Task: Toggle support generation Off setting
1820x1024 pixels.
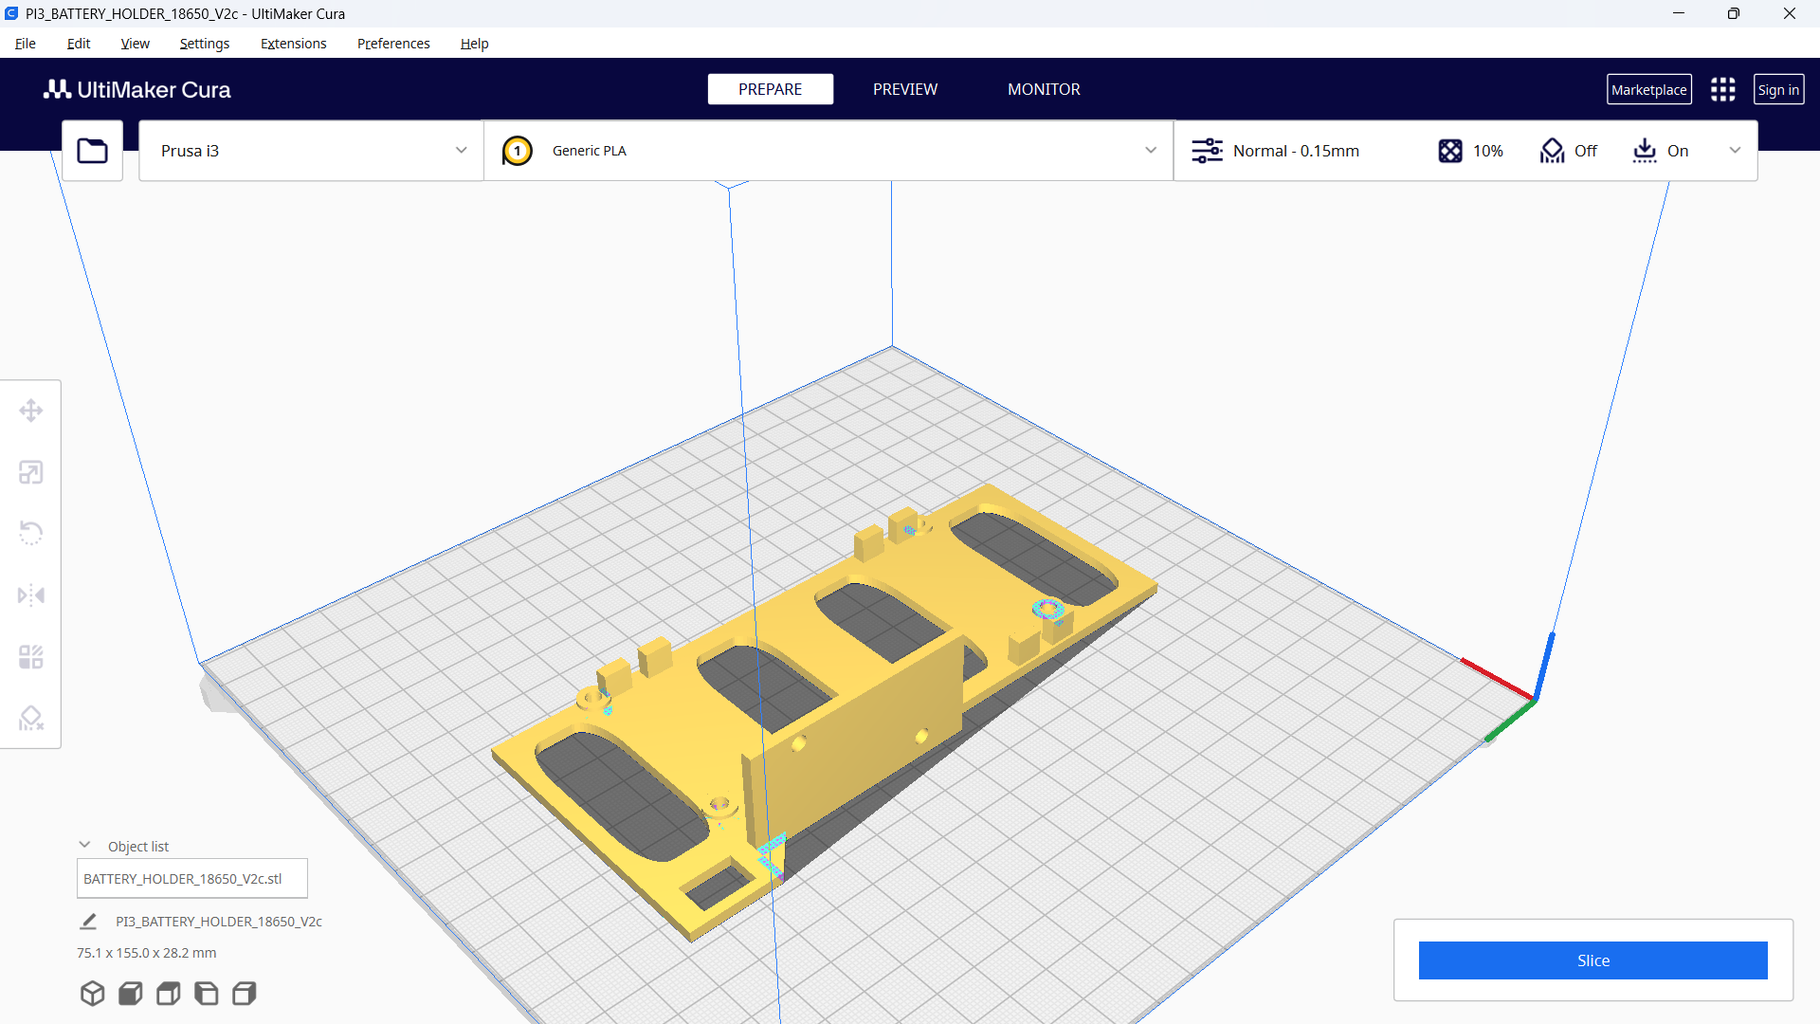Action: (x=1568, y=150)
